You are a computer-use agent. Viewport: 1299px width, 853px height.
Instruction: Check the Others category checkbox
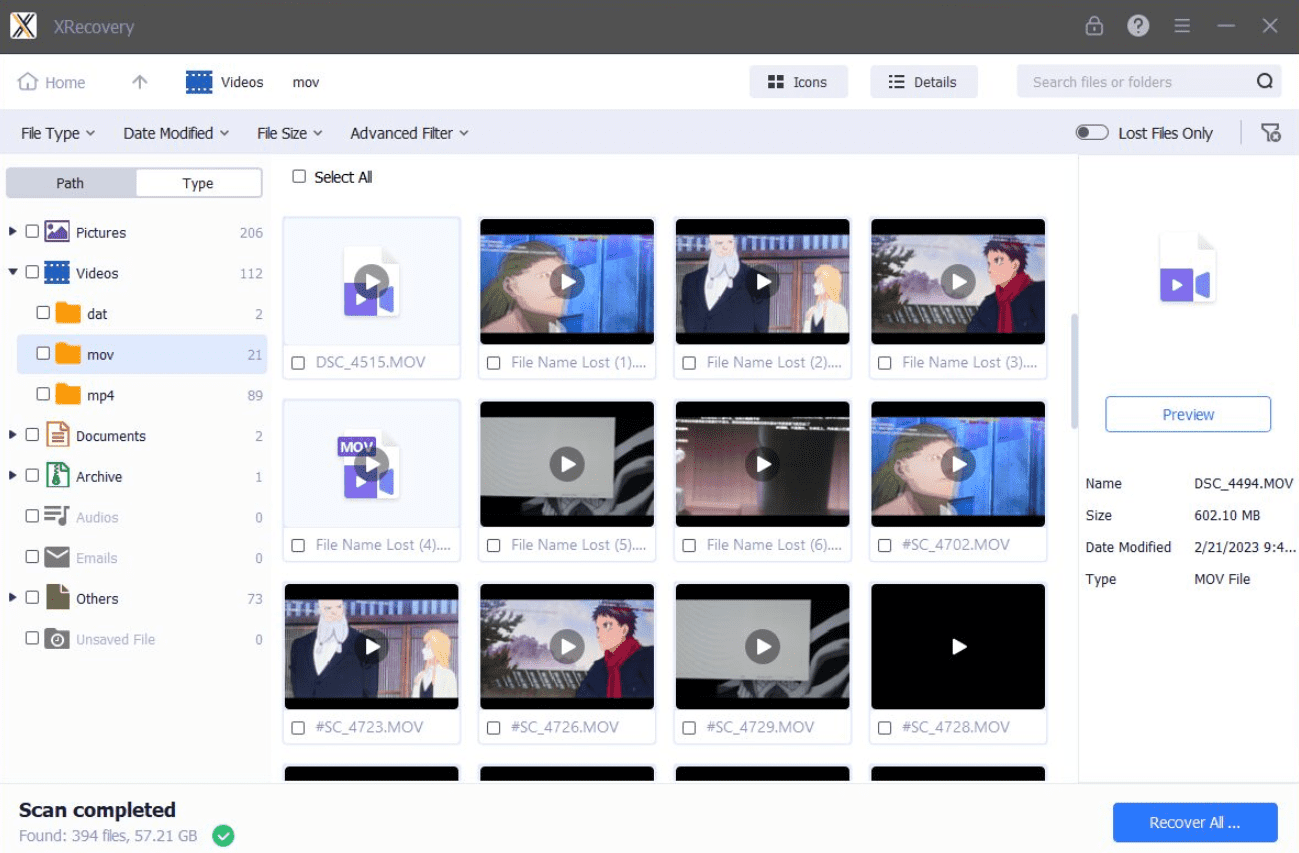pos(32,597)
